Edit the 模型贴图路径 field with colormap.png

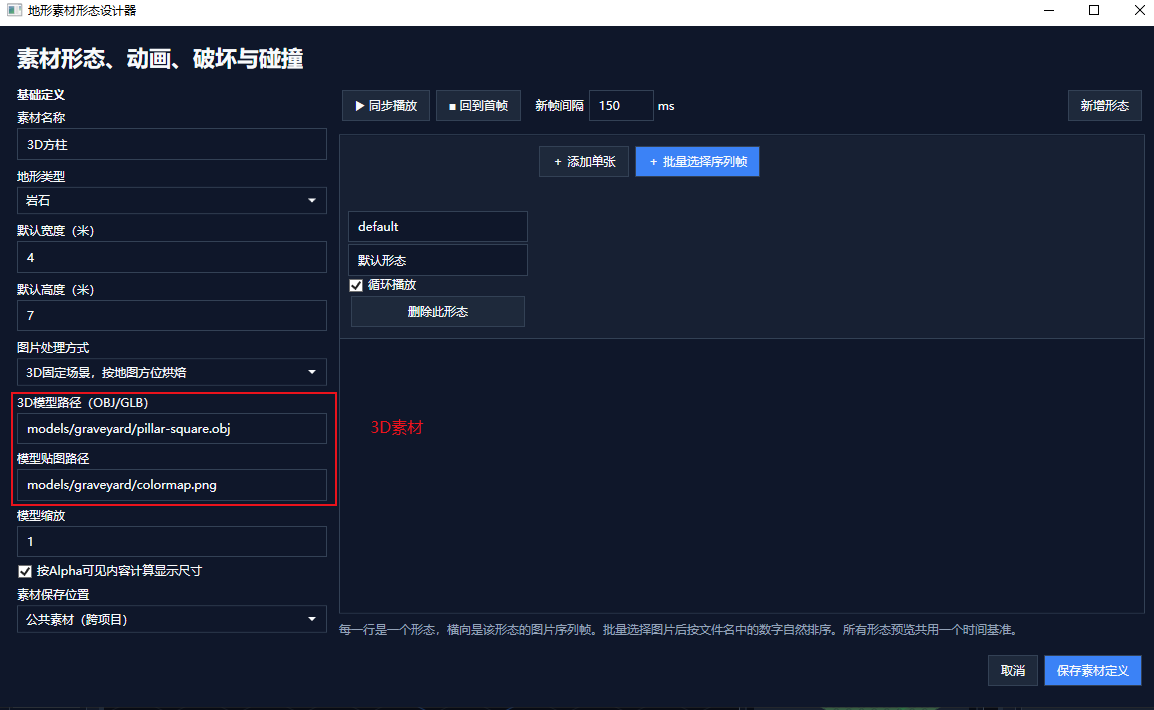click(171, 485)
